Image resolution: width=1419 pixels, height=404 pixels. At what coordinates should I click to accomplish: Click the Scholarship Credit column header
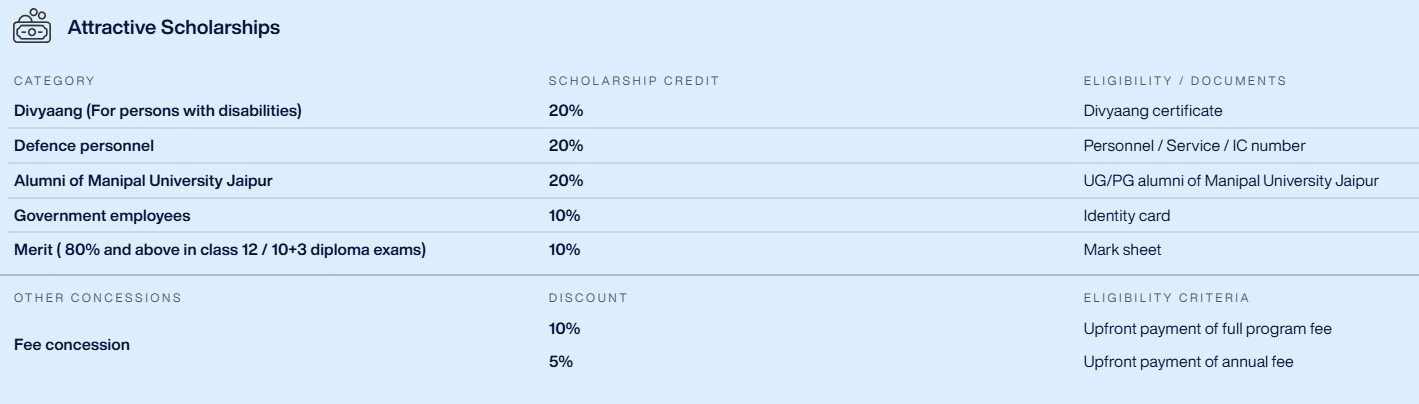[634, 80]
